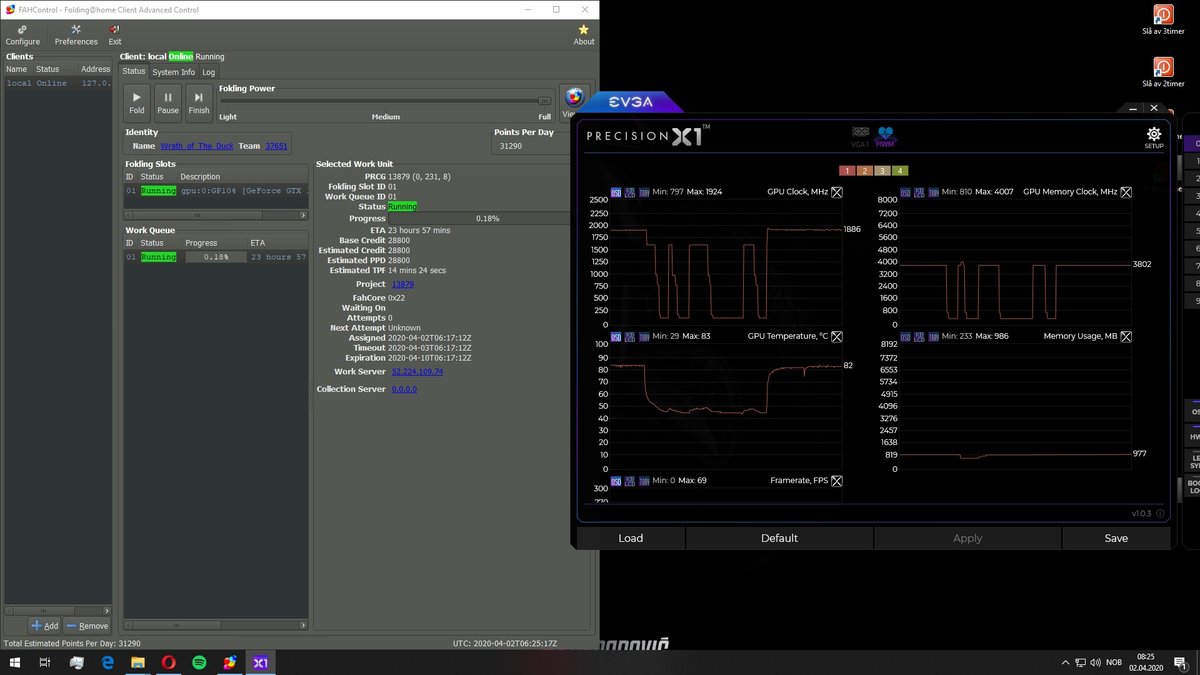
Task: Open work server 52.224.109.74 link
Action: (x=417, y=371)
